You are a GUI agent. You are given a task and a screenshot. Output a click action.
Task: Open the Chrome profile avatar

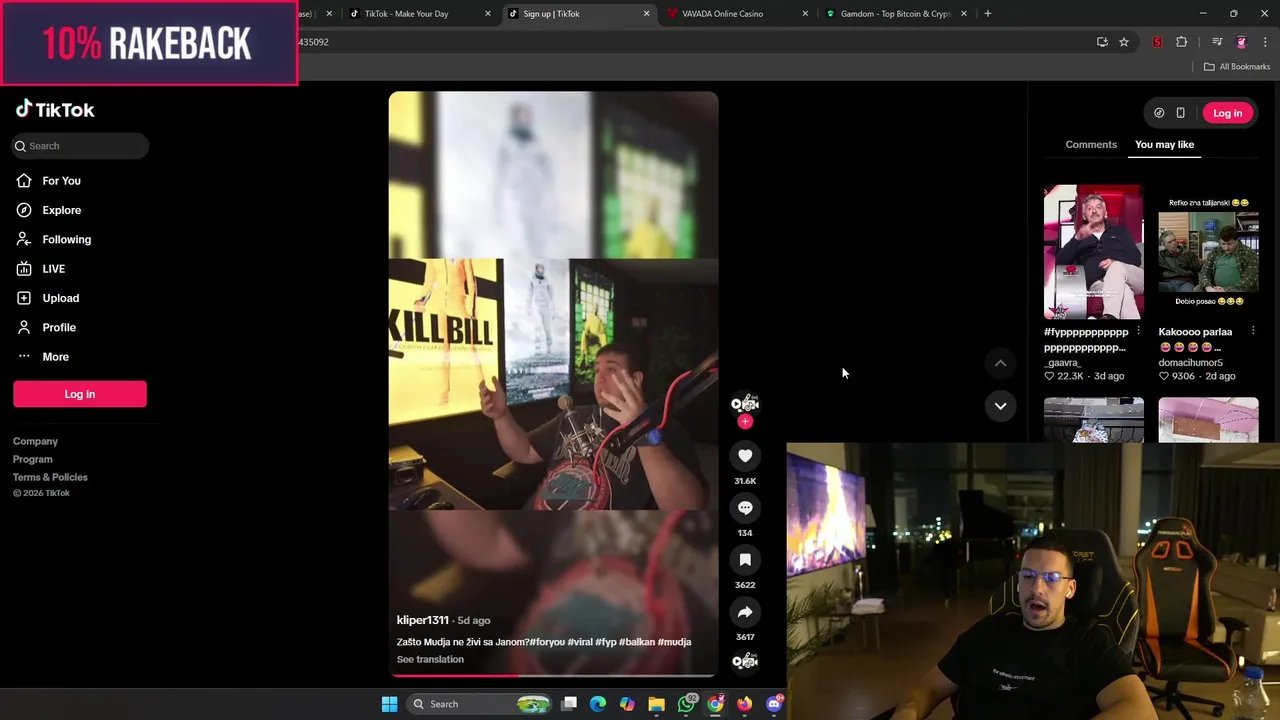pos(1242,42)
